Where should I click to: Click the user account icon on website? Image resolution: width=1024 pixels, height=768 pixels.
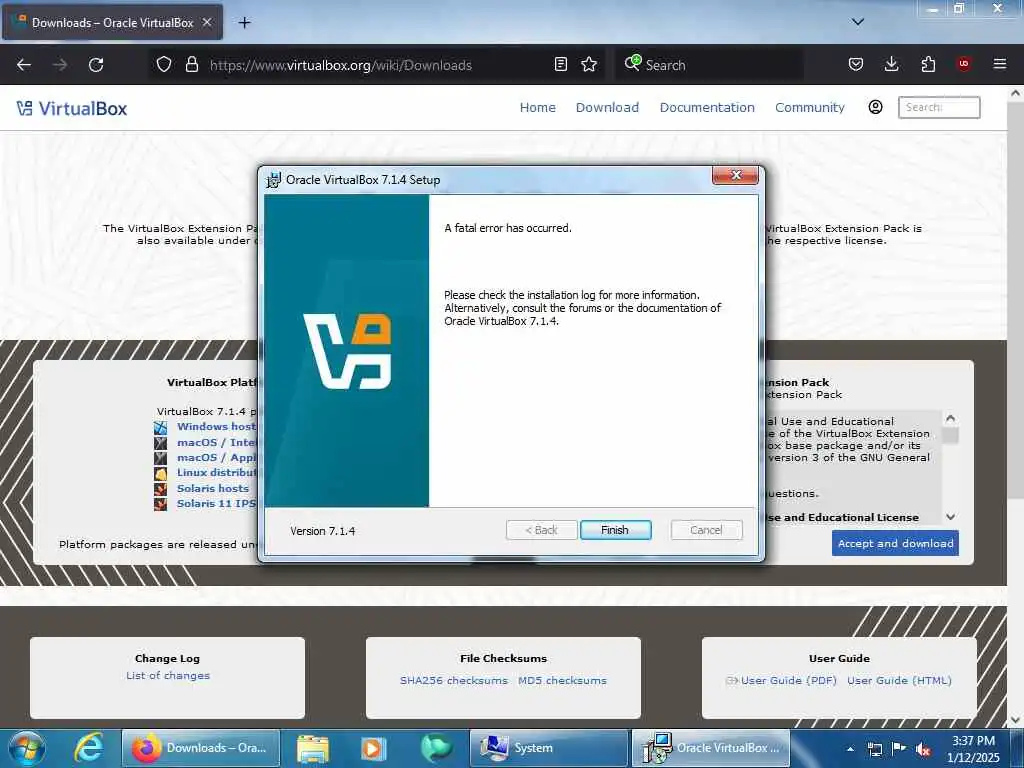pos(875,107)
